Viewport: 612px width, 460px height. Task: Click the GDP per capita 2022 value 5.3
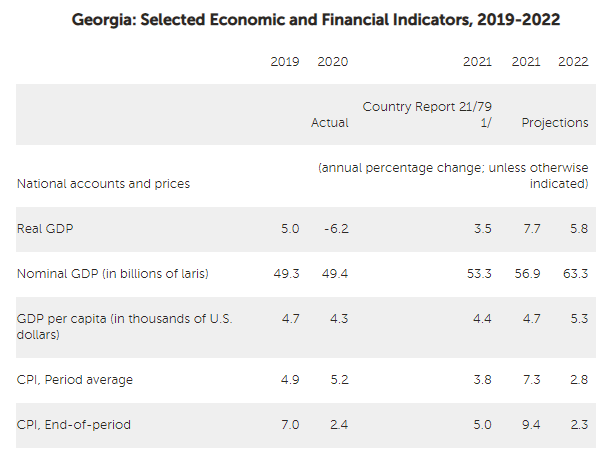[x=578, y=319]
